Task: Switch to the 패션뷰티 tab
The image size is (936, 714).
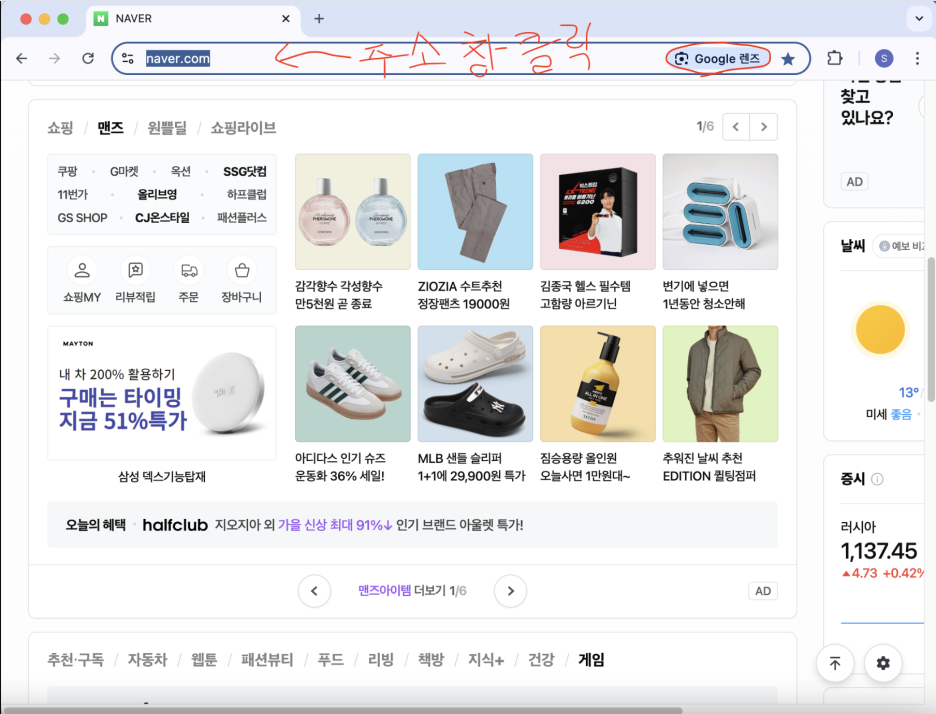Action: click(x=267, y=660)
